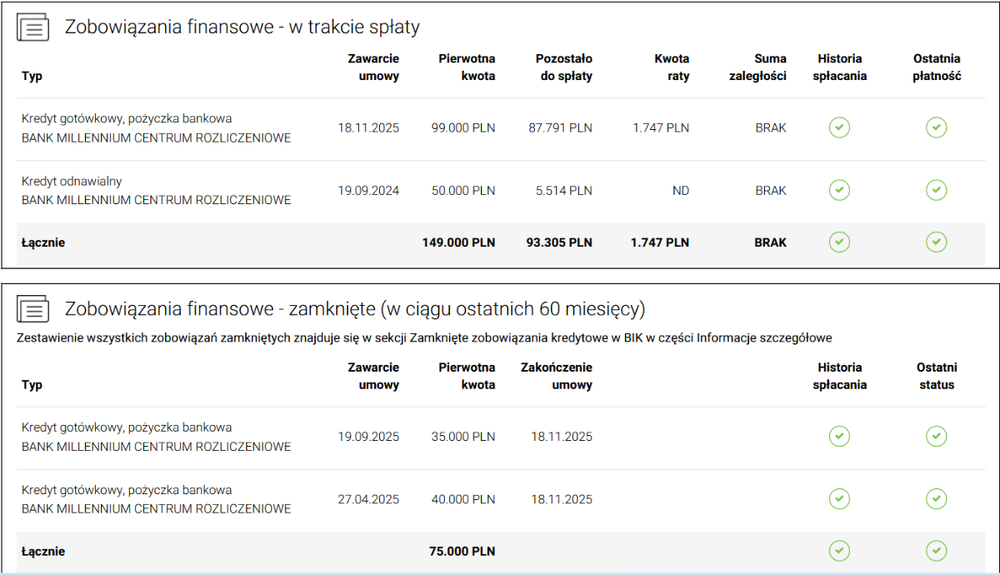Click 'BRAK' arrears value for Kredyt odnawialny

tap(770, 191)
